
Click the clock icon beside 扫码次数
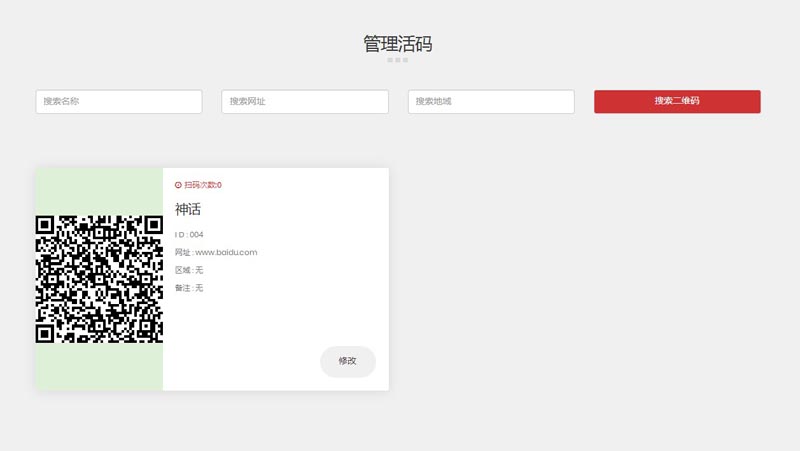click(178, 185)
